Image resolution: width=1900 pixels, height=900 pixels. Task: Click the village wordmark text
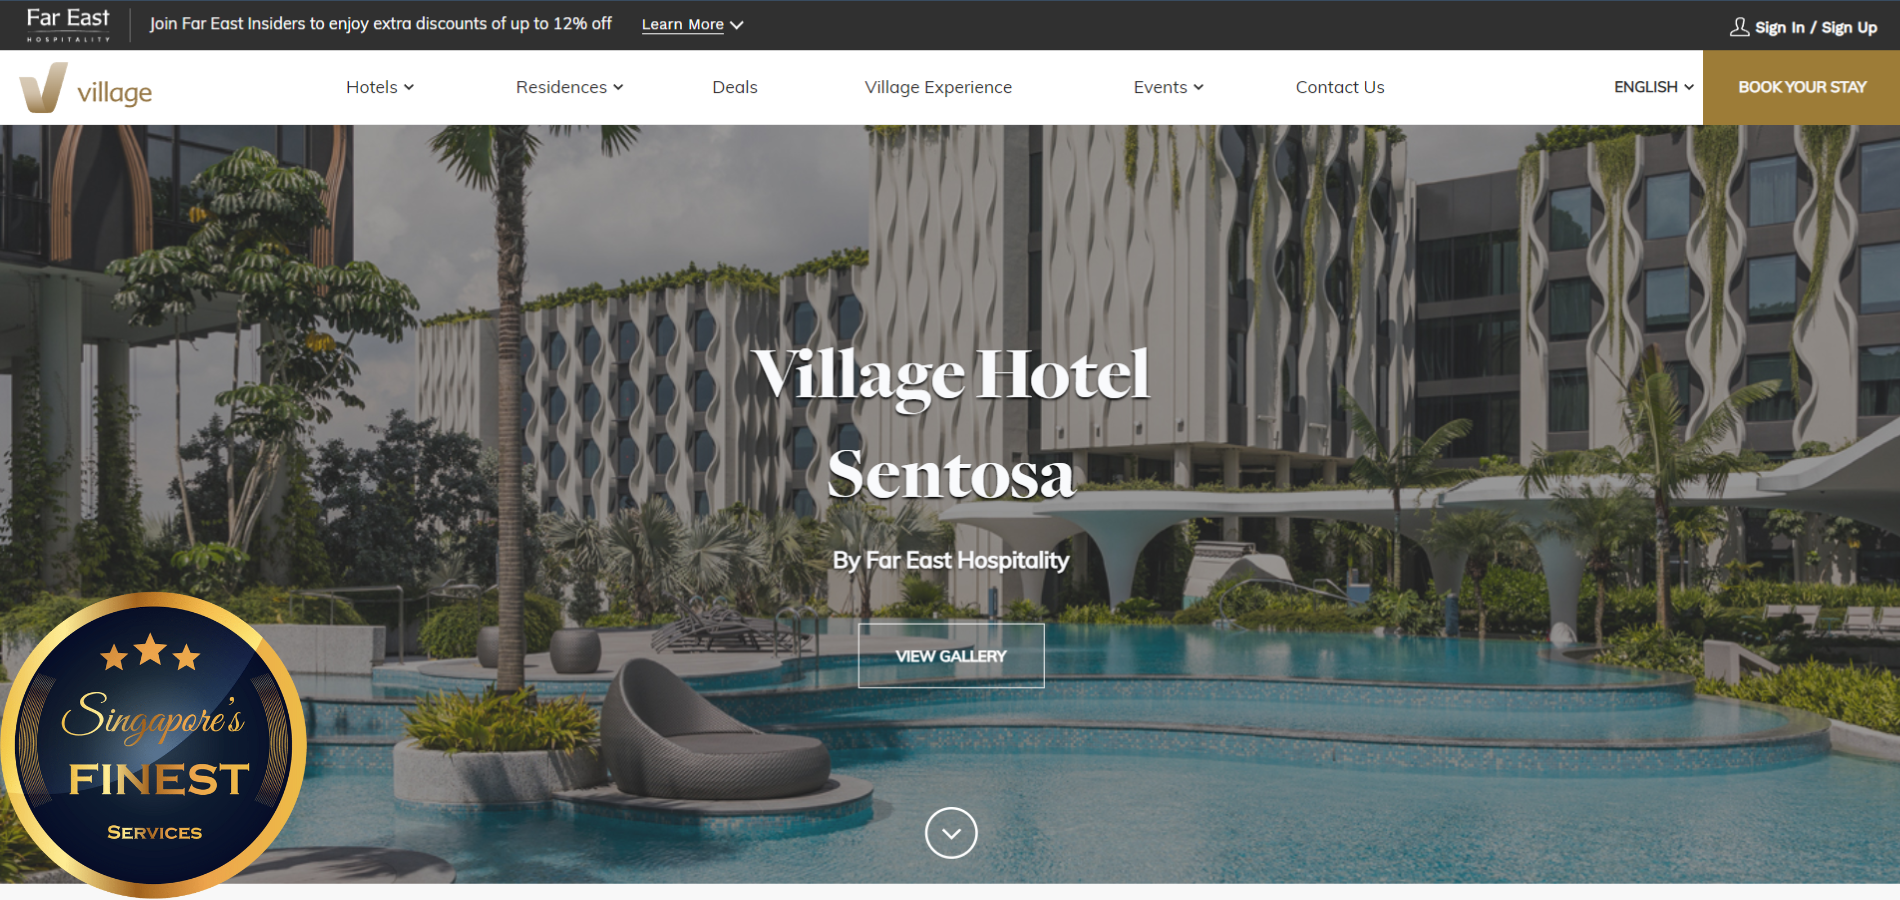tap(115, 93)
